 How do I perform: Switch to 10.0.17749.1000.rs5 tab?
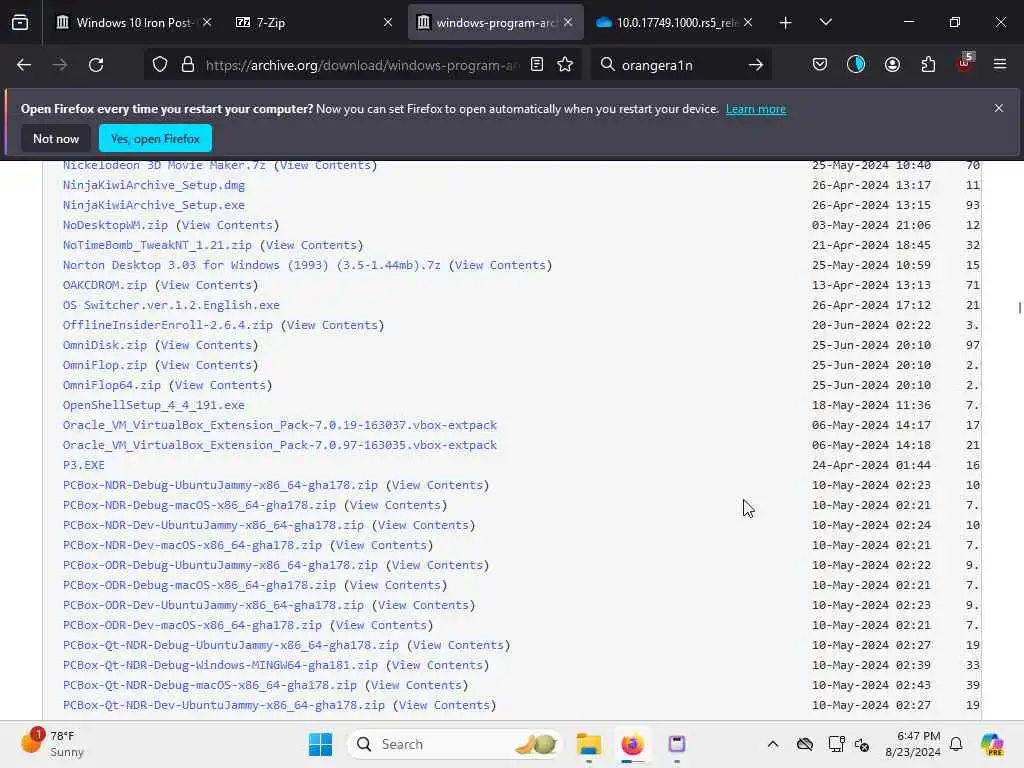[676, 23]
